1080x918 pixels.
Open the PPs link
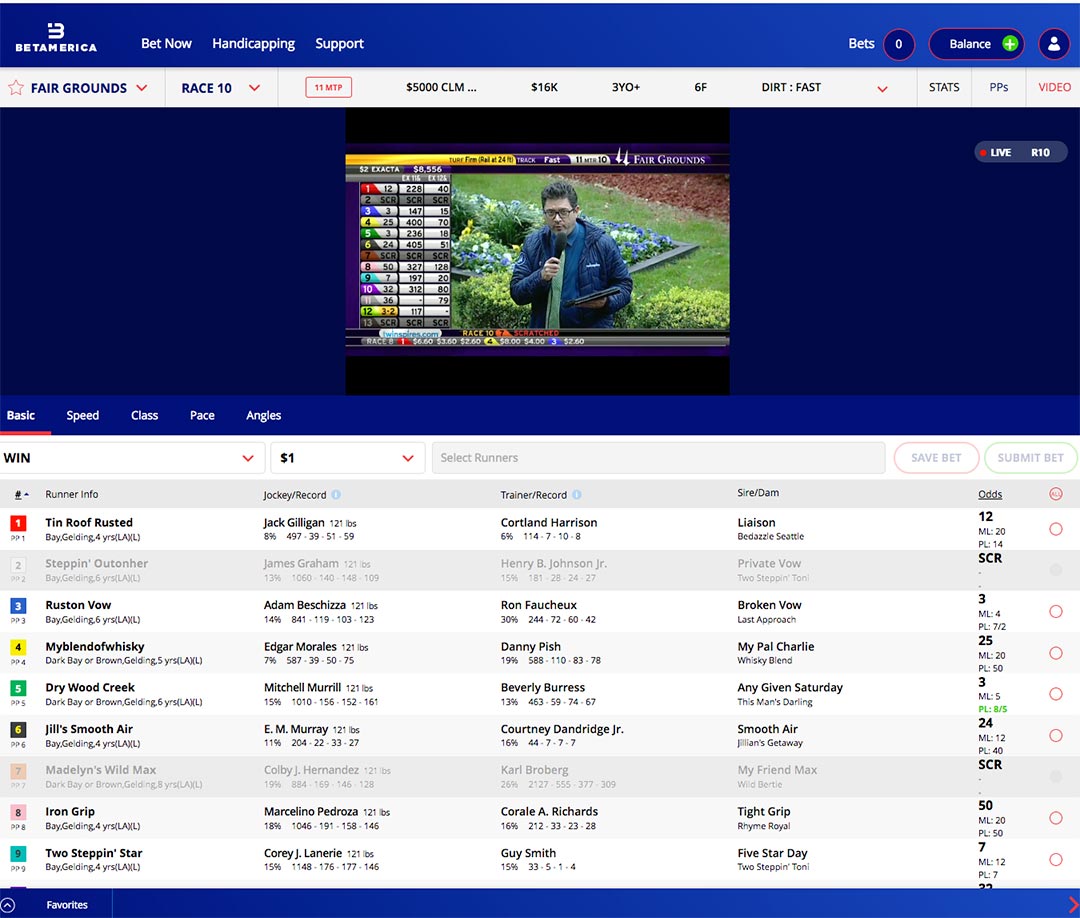point(998,88)
